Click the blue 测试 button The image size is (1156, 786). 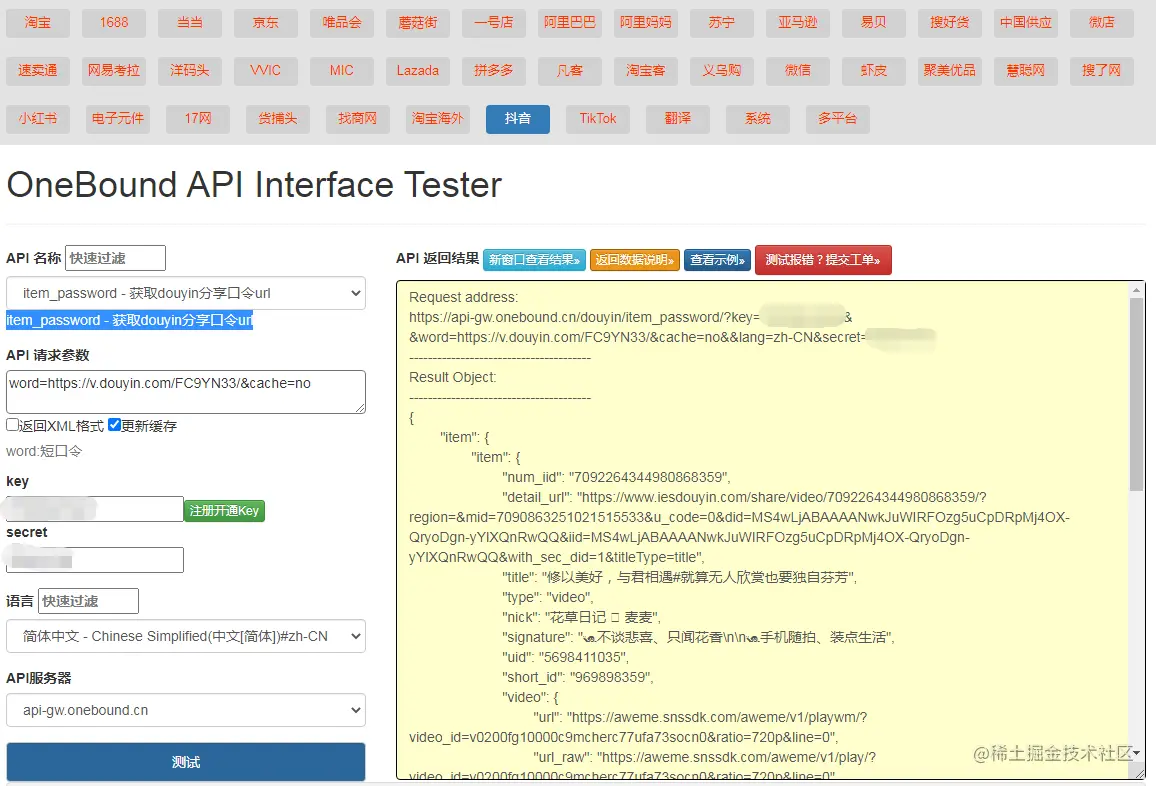[186, 762]
